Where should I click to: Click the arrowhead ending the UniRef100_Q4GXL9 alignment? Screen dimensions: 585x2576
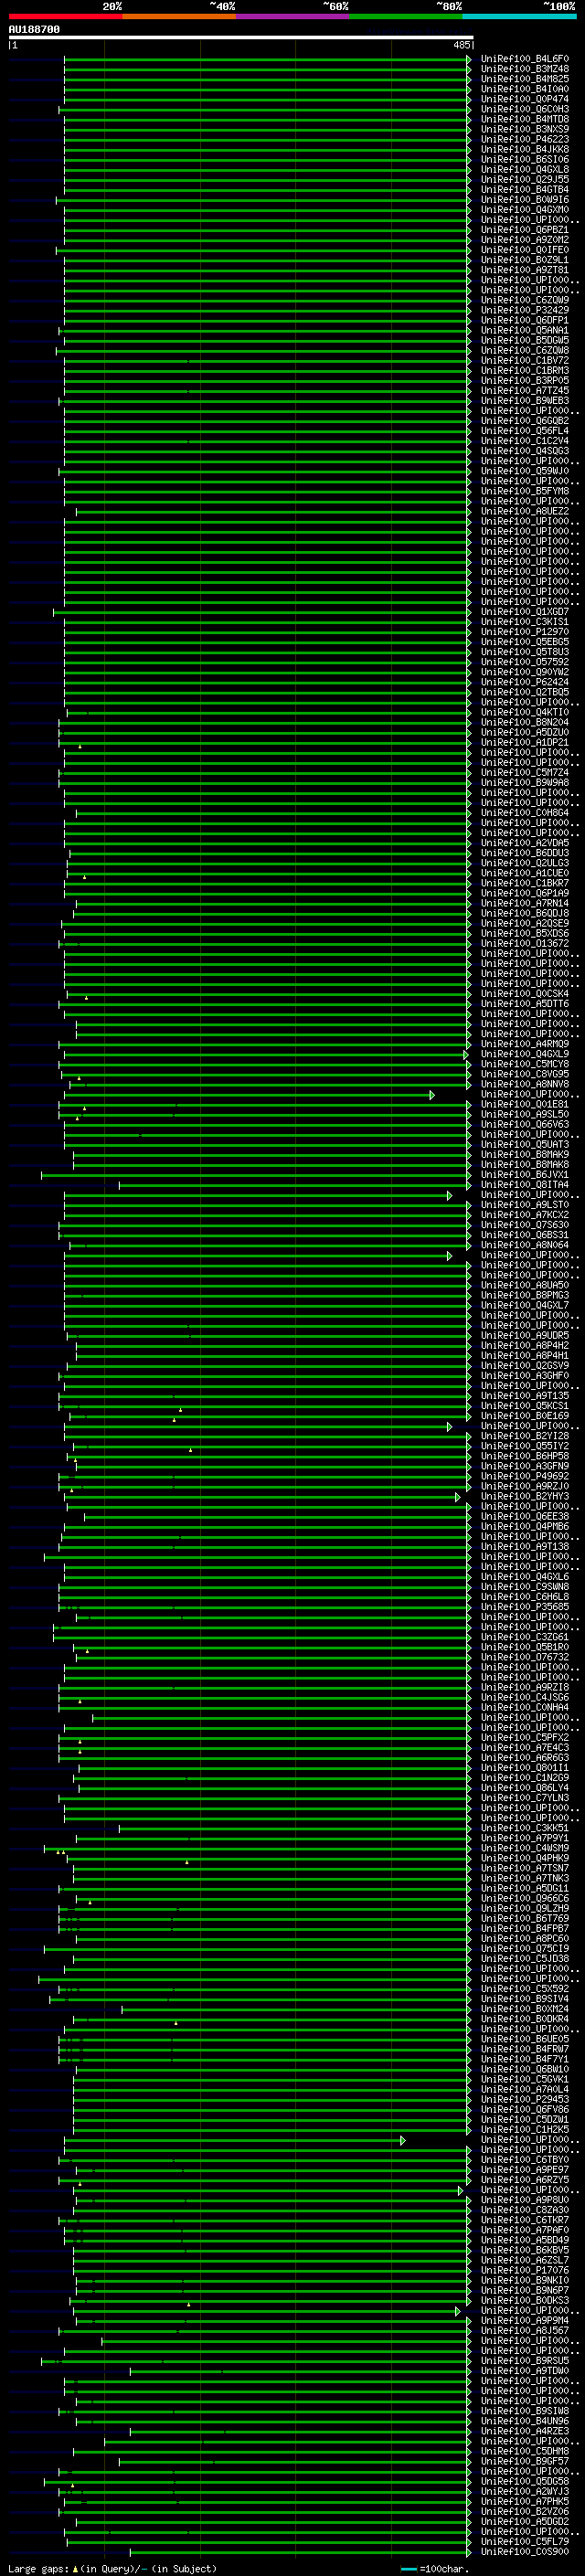click(x=466, y=1054)
